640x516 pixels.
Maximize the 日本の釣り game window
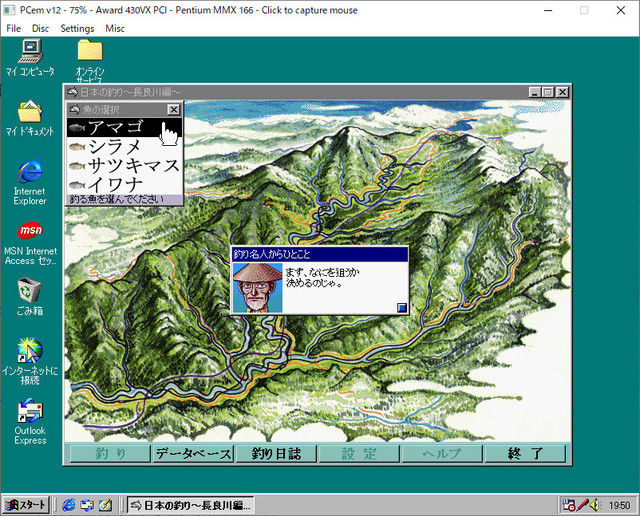click(x=548, y=92)
